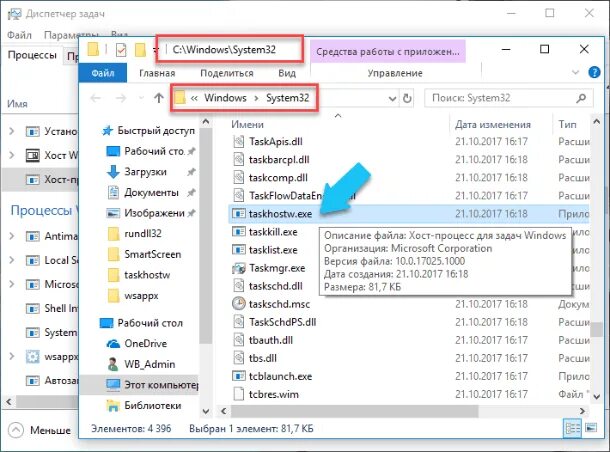The image size is (610, 452).
Task: Select Быстрый доступ in navigation pane
Action: point(156,131)
